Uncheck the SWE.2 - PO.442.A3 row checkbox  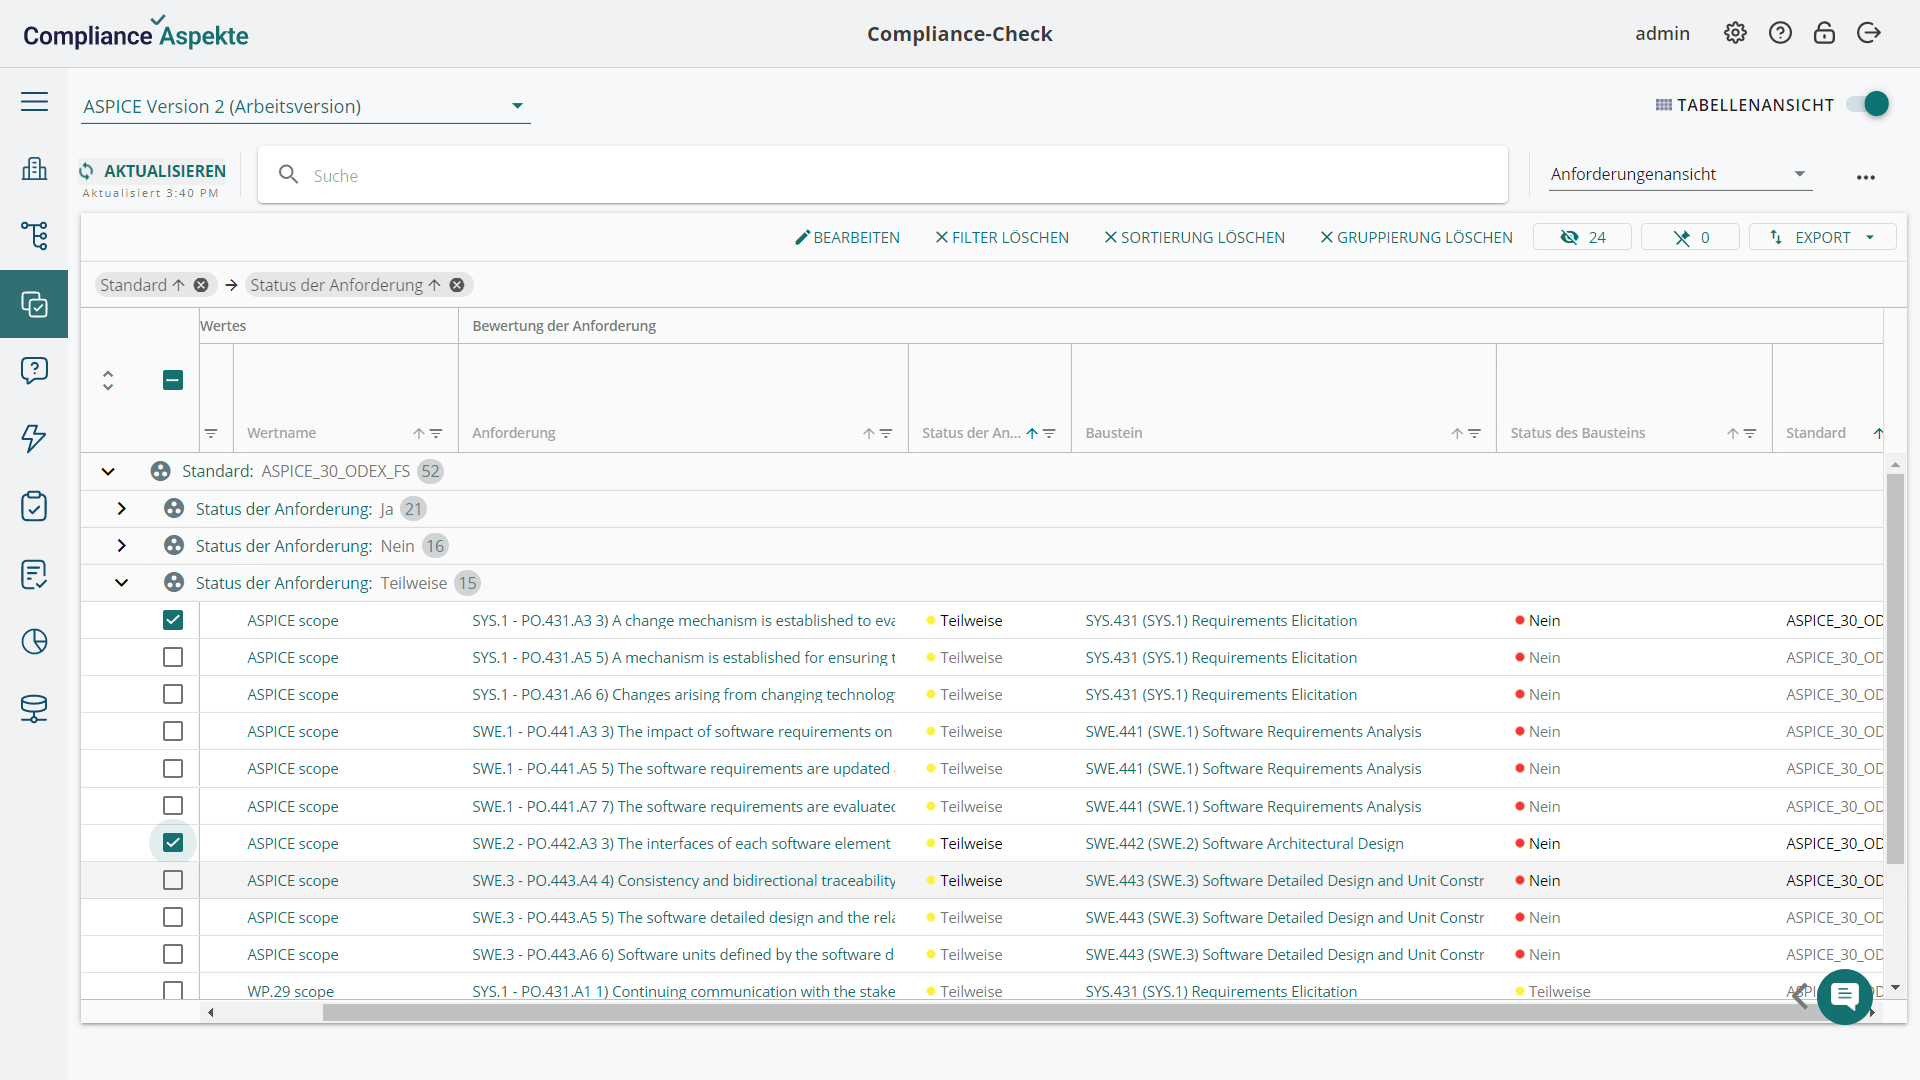coord(173,843)
